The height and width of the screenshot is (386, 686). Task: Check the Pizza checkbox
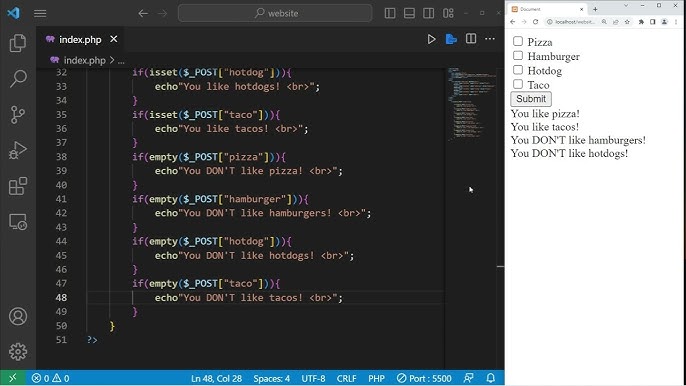click(518, 41)
